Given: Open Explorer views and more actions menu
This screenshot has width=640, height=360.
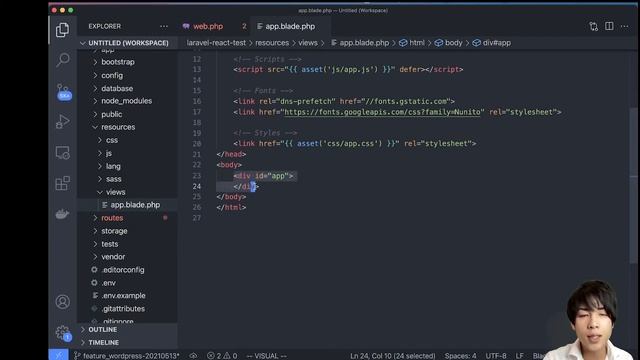Looking at the screenshot, I should click(164, 27).
